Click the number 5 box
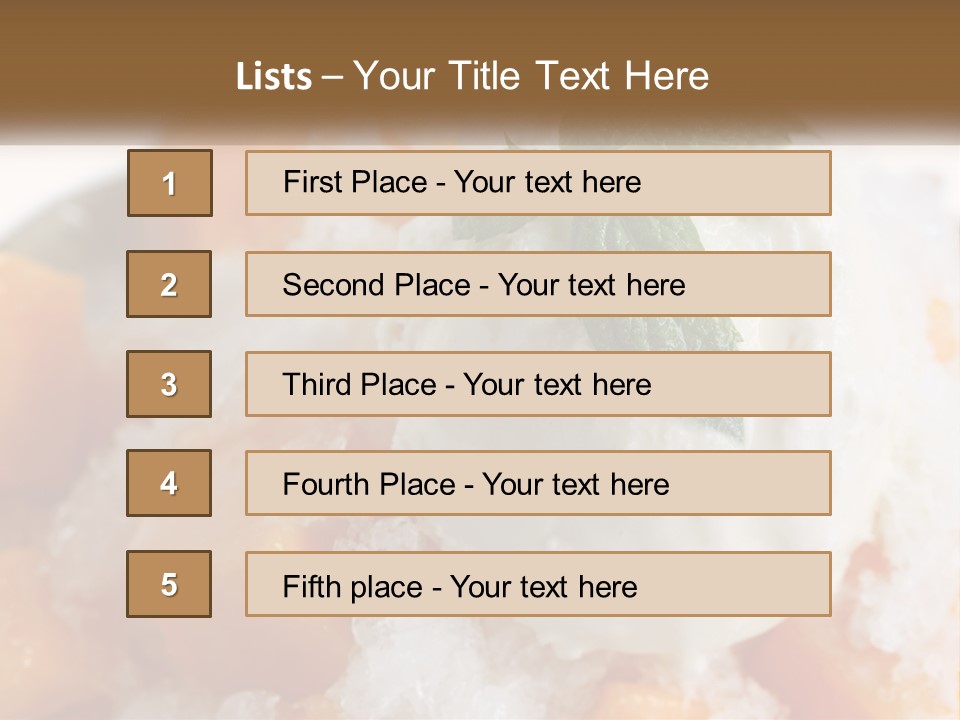This screenshot has width=960, height=720. click(169, 584)
